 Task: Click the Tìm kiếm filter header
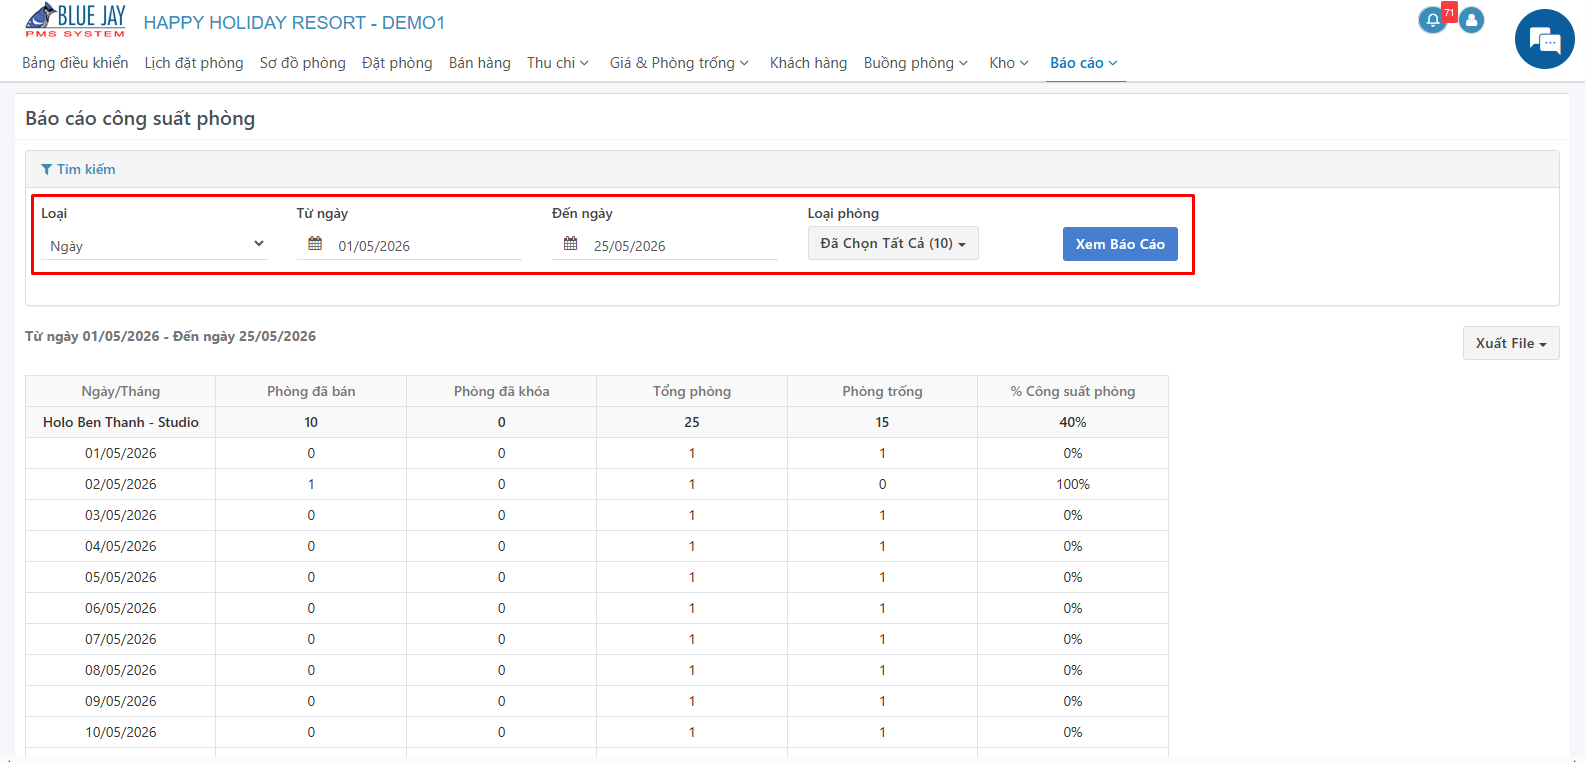[x=78, y=169]
